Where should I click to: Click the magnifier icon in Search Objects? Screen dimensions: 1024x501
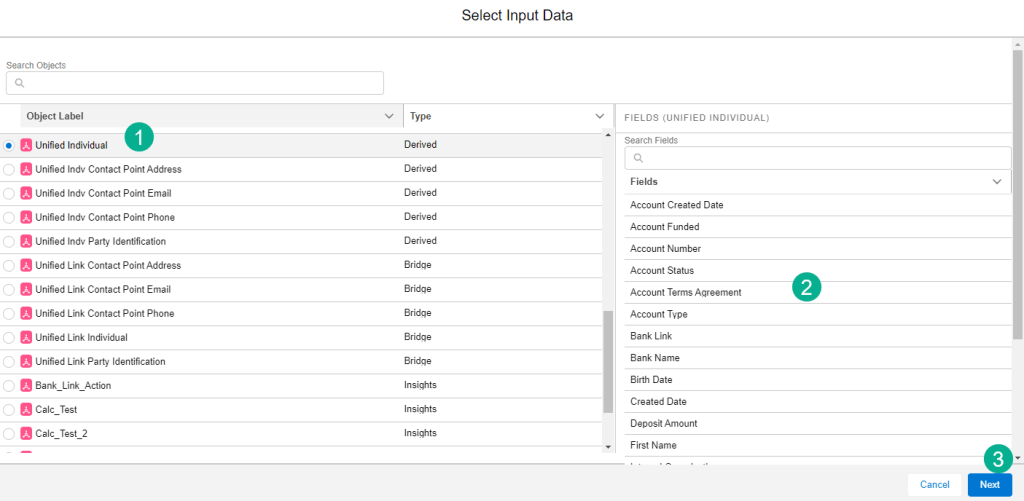20,83
